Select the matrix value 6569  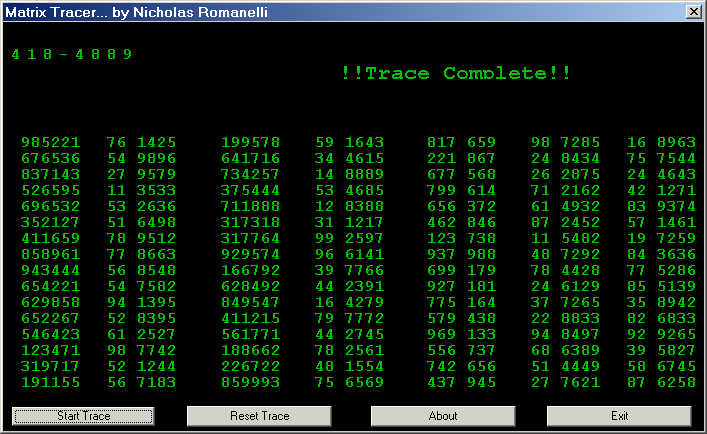364,383
